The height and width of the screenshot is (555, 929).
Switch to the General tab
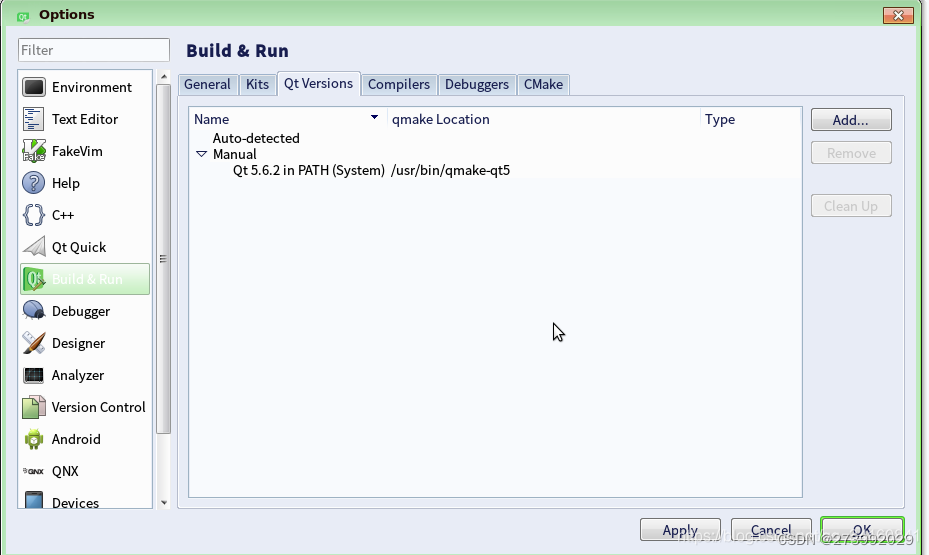(x=207, y=85)
